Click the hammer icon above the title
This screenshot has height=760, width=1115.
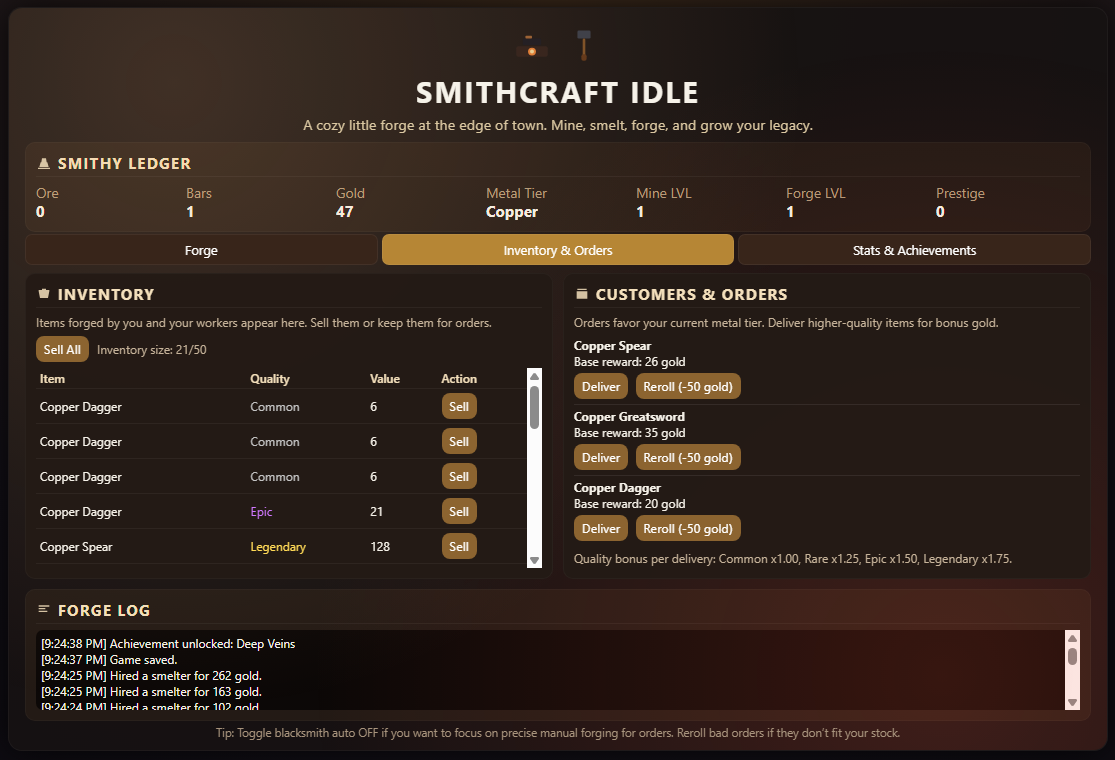click(584, 45)
